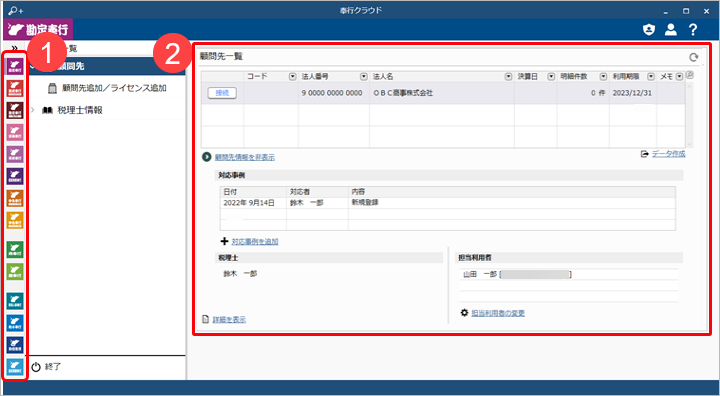Select the 税理士情報 menu item
The image size is (720, 396).
click(80, 110)
